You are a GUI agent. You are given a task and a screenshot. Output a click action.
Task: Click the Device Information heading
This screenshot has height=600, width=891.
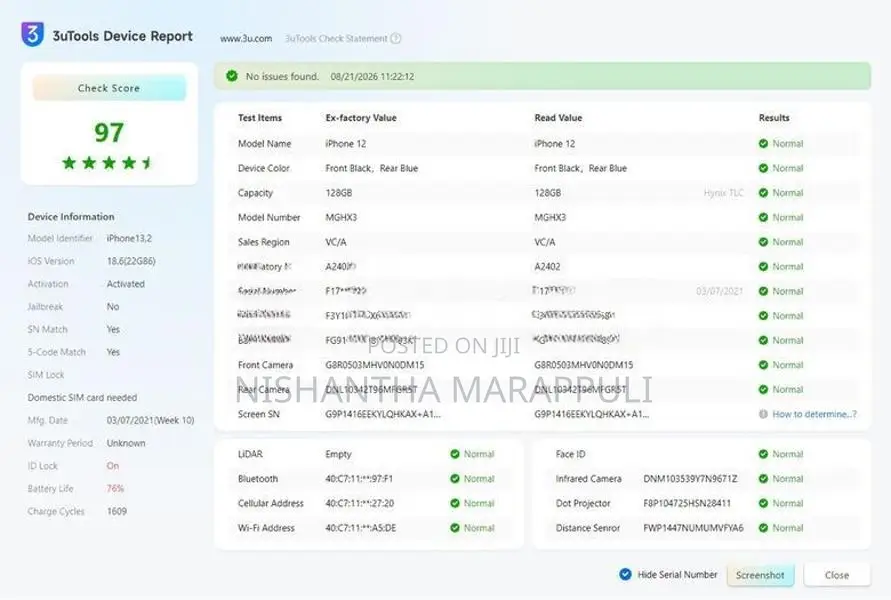(x=71, y=217)
